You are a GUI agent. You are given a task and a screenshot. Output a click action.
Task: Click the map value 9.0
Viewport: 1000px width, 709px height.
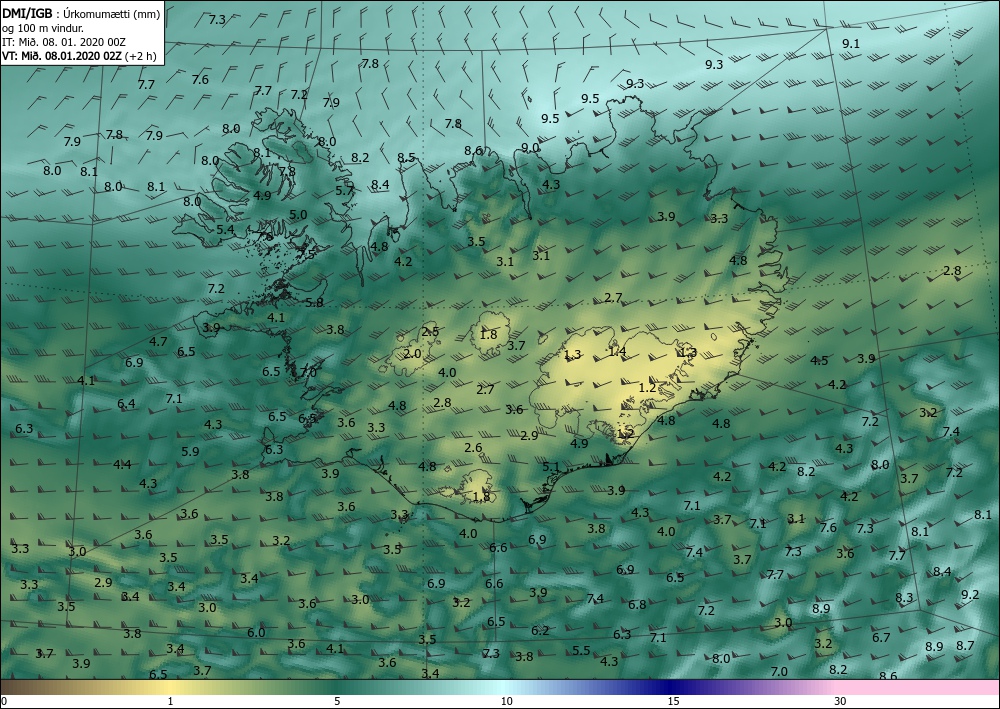tap(530, 147)
